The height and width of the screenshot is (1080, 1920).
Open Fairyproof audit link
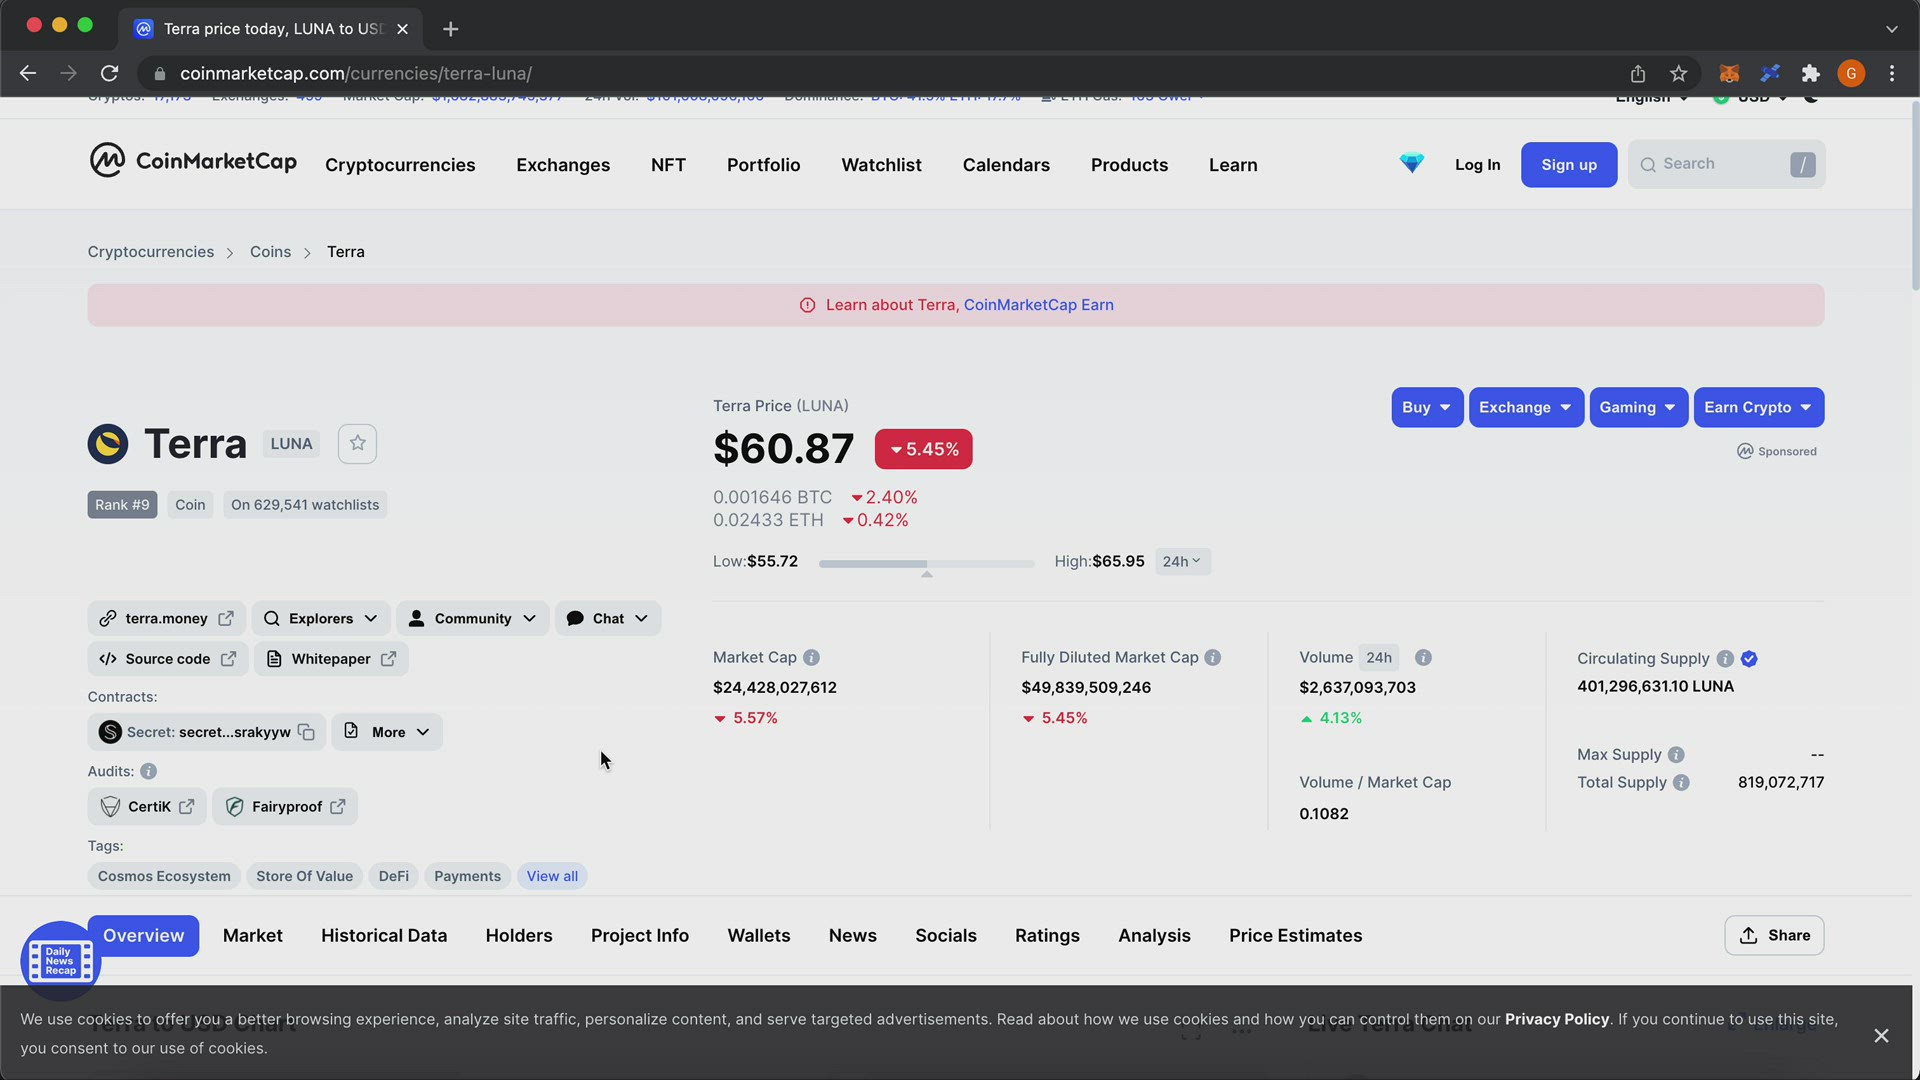pos(285,807)
